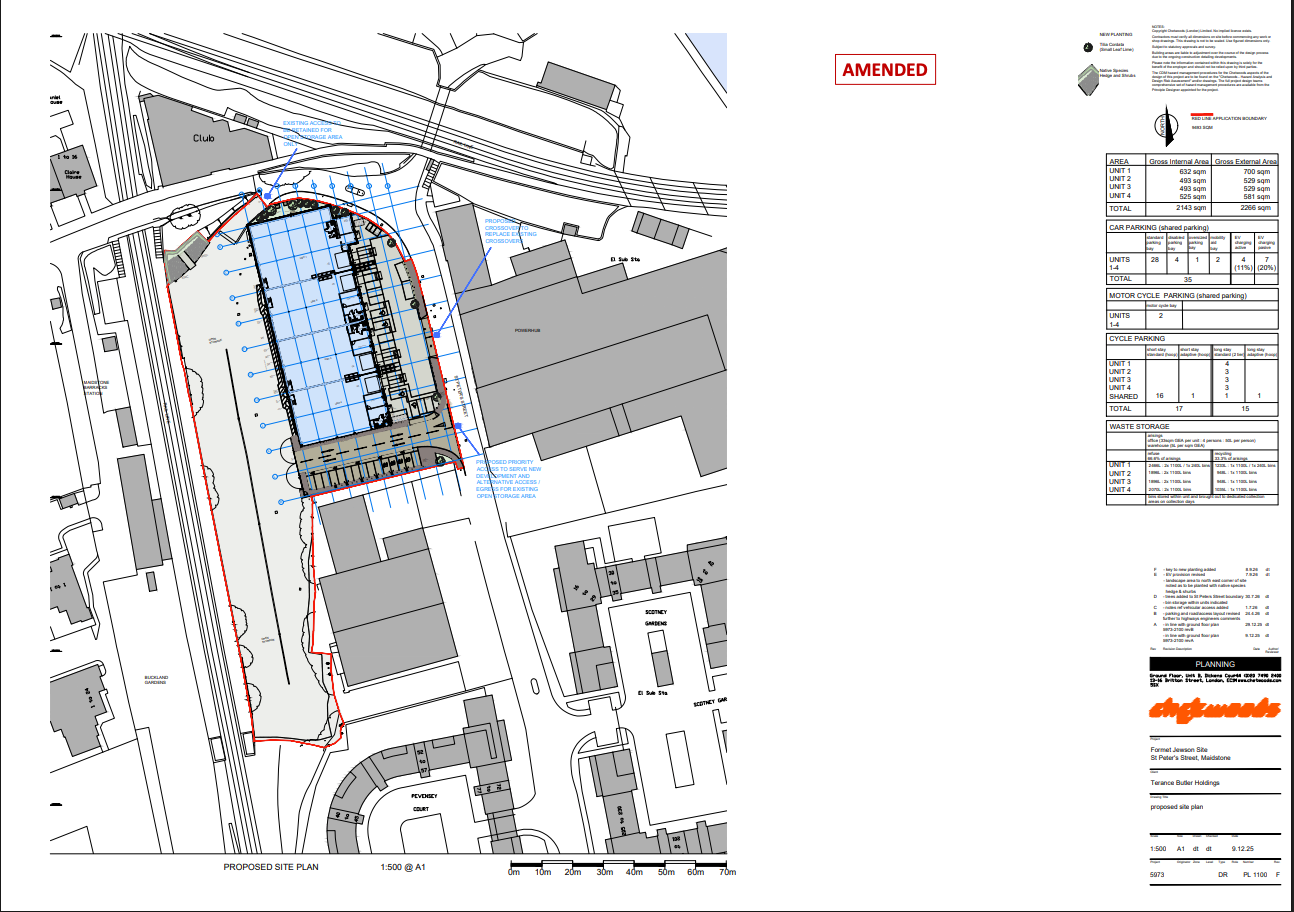1294x912 pixels.
Task: Select the PROPOSED SITE PLAN title text
Action: (270, 867)
